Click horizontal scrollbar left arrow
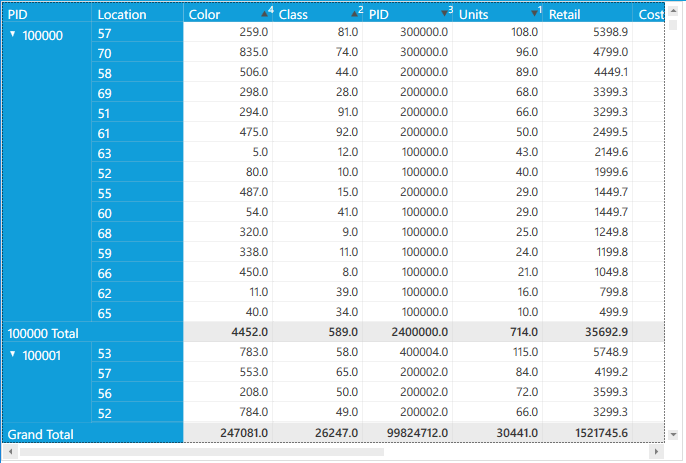Screen dimensions: 686x463 point(11,452)
